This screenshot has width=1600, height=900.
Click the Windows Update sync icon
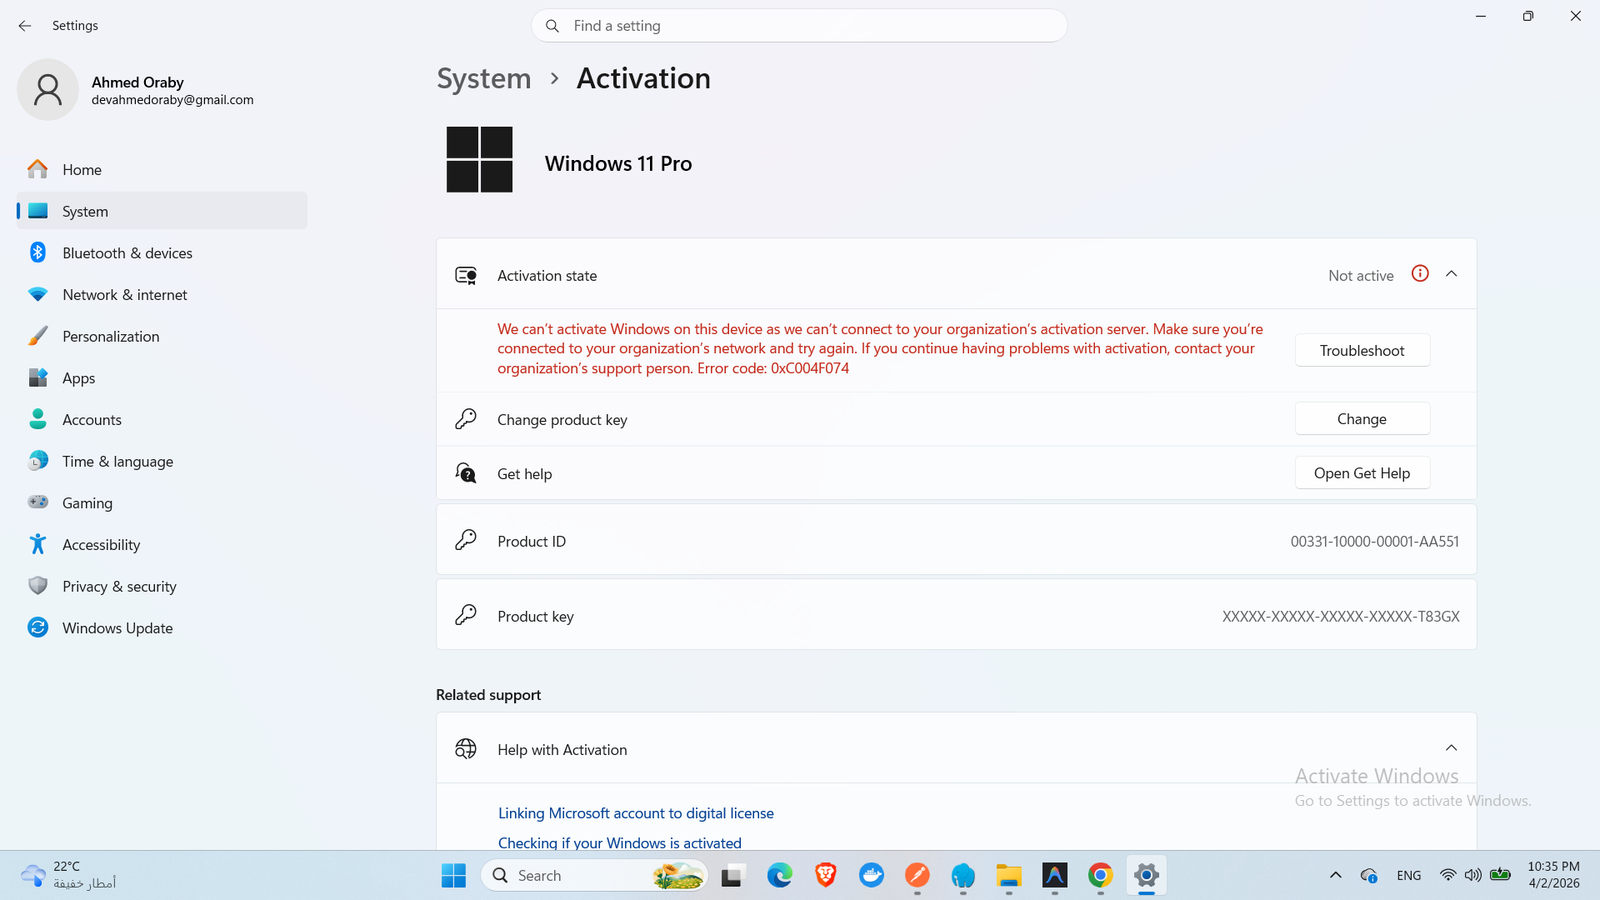click(x=38, y=627)
